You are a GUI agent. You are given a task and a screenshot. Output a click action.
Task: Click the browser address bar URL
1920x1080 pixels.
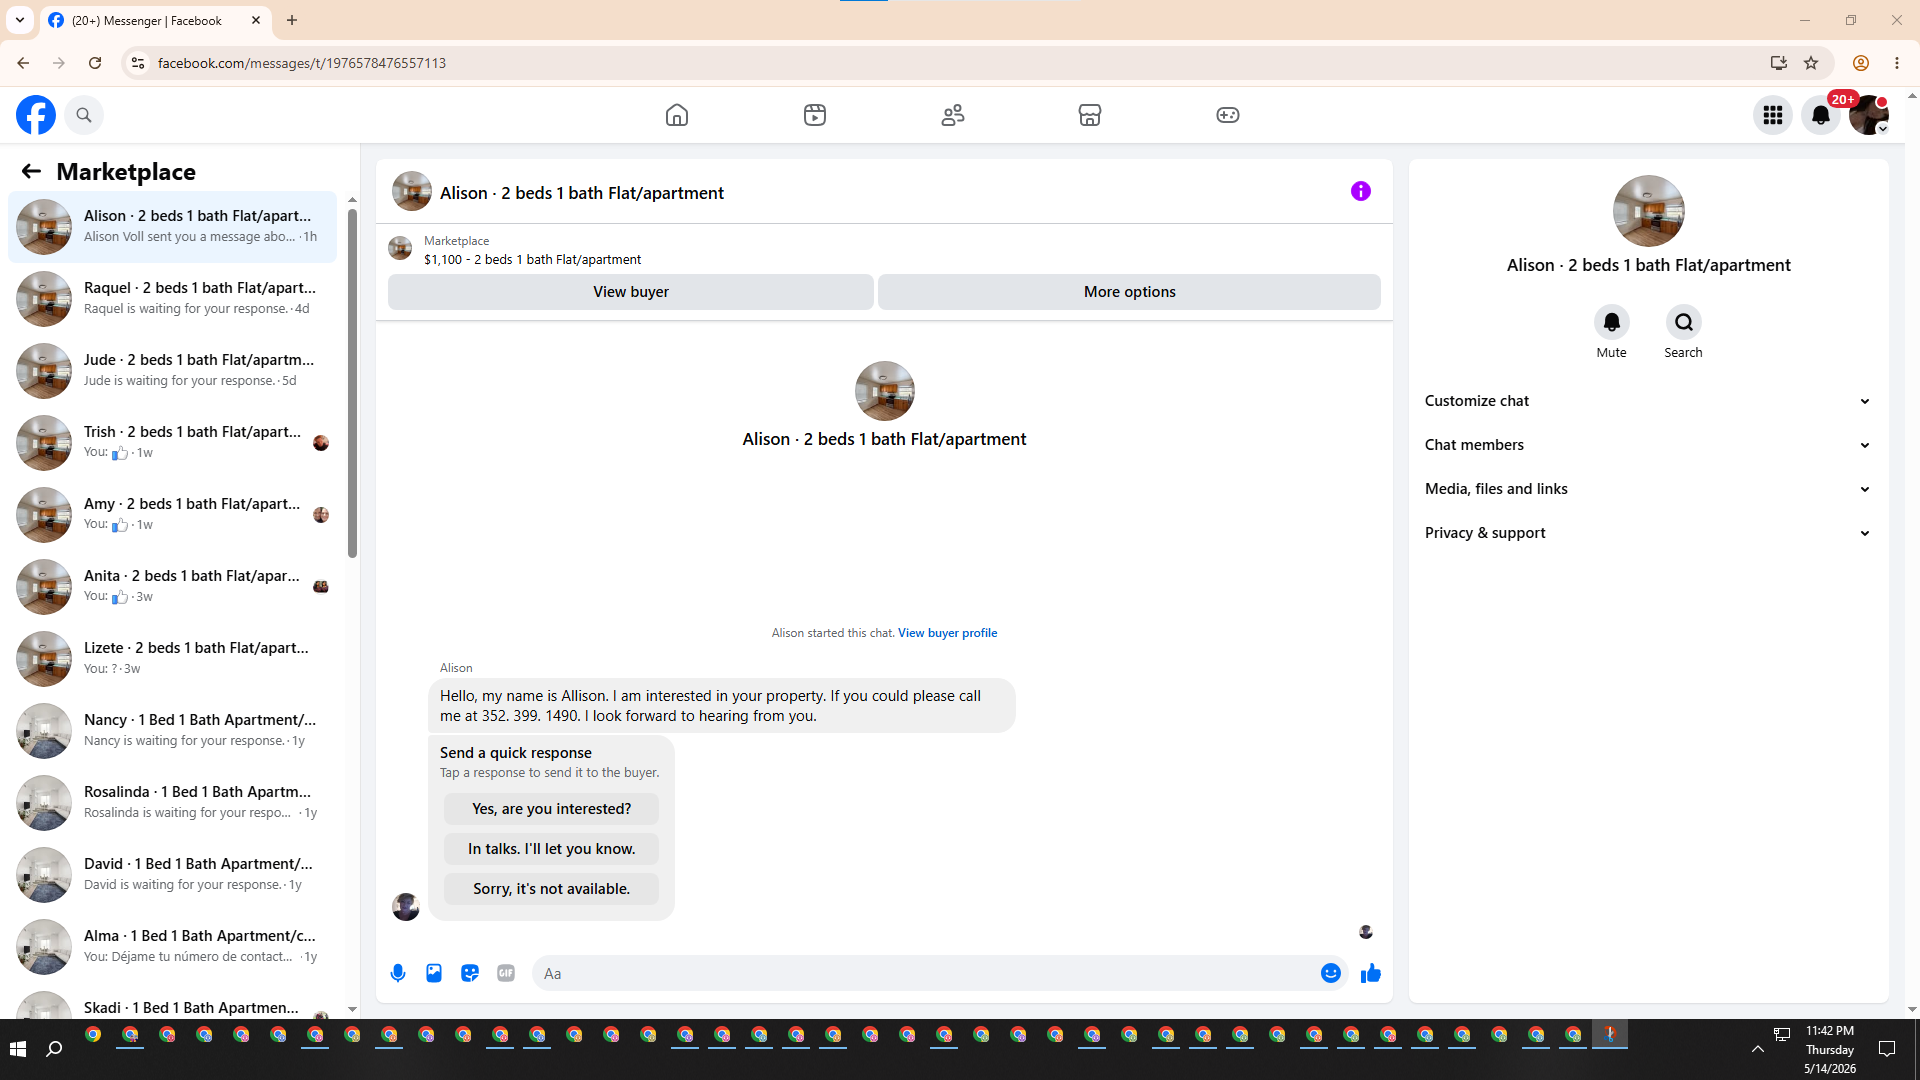tap(302, 63)
